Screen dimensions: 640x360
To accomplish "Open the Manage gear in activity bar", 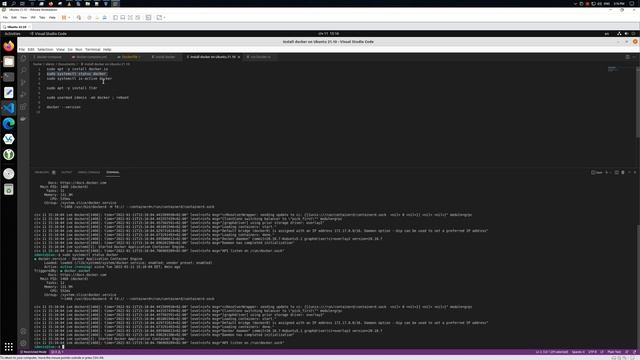I will [x=23, y=343].
